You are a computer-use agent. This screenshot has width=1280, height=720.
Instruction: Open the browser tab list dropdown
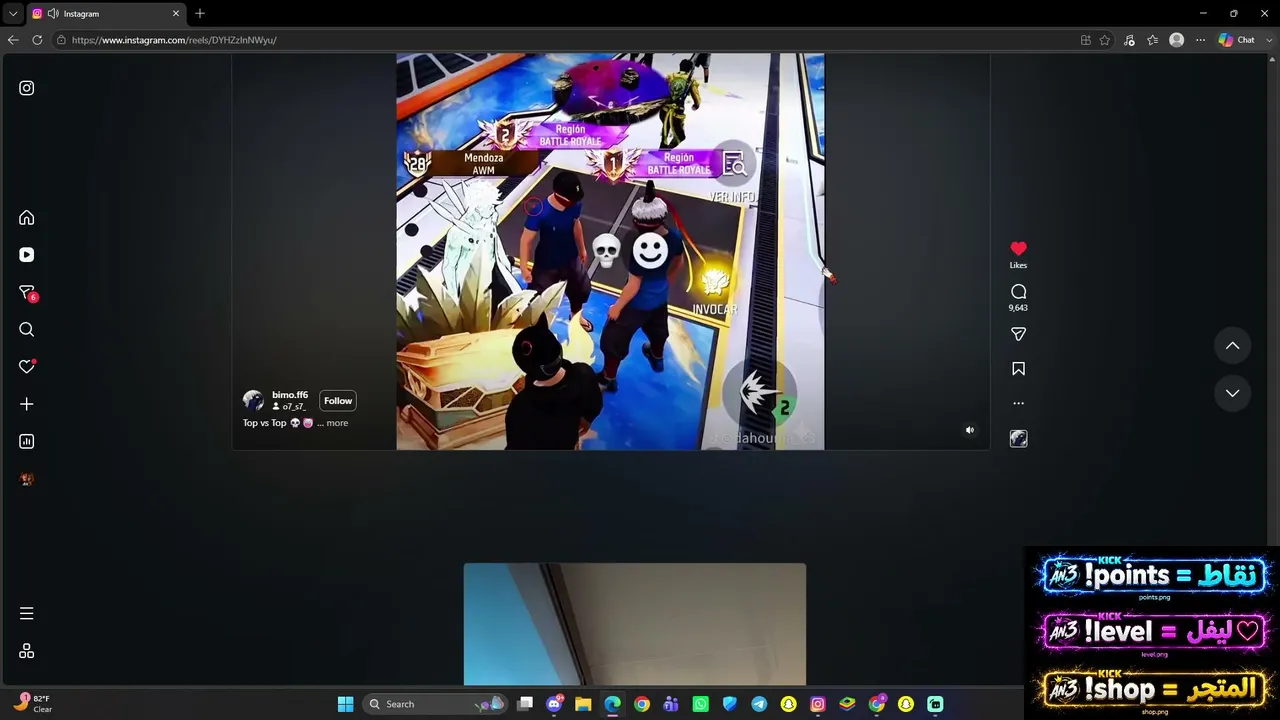click(13, 14)
